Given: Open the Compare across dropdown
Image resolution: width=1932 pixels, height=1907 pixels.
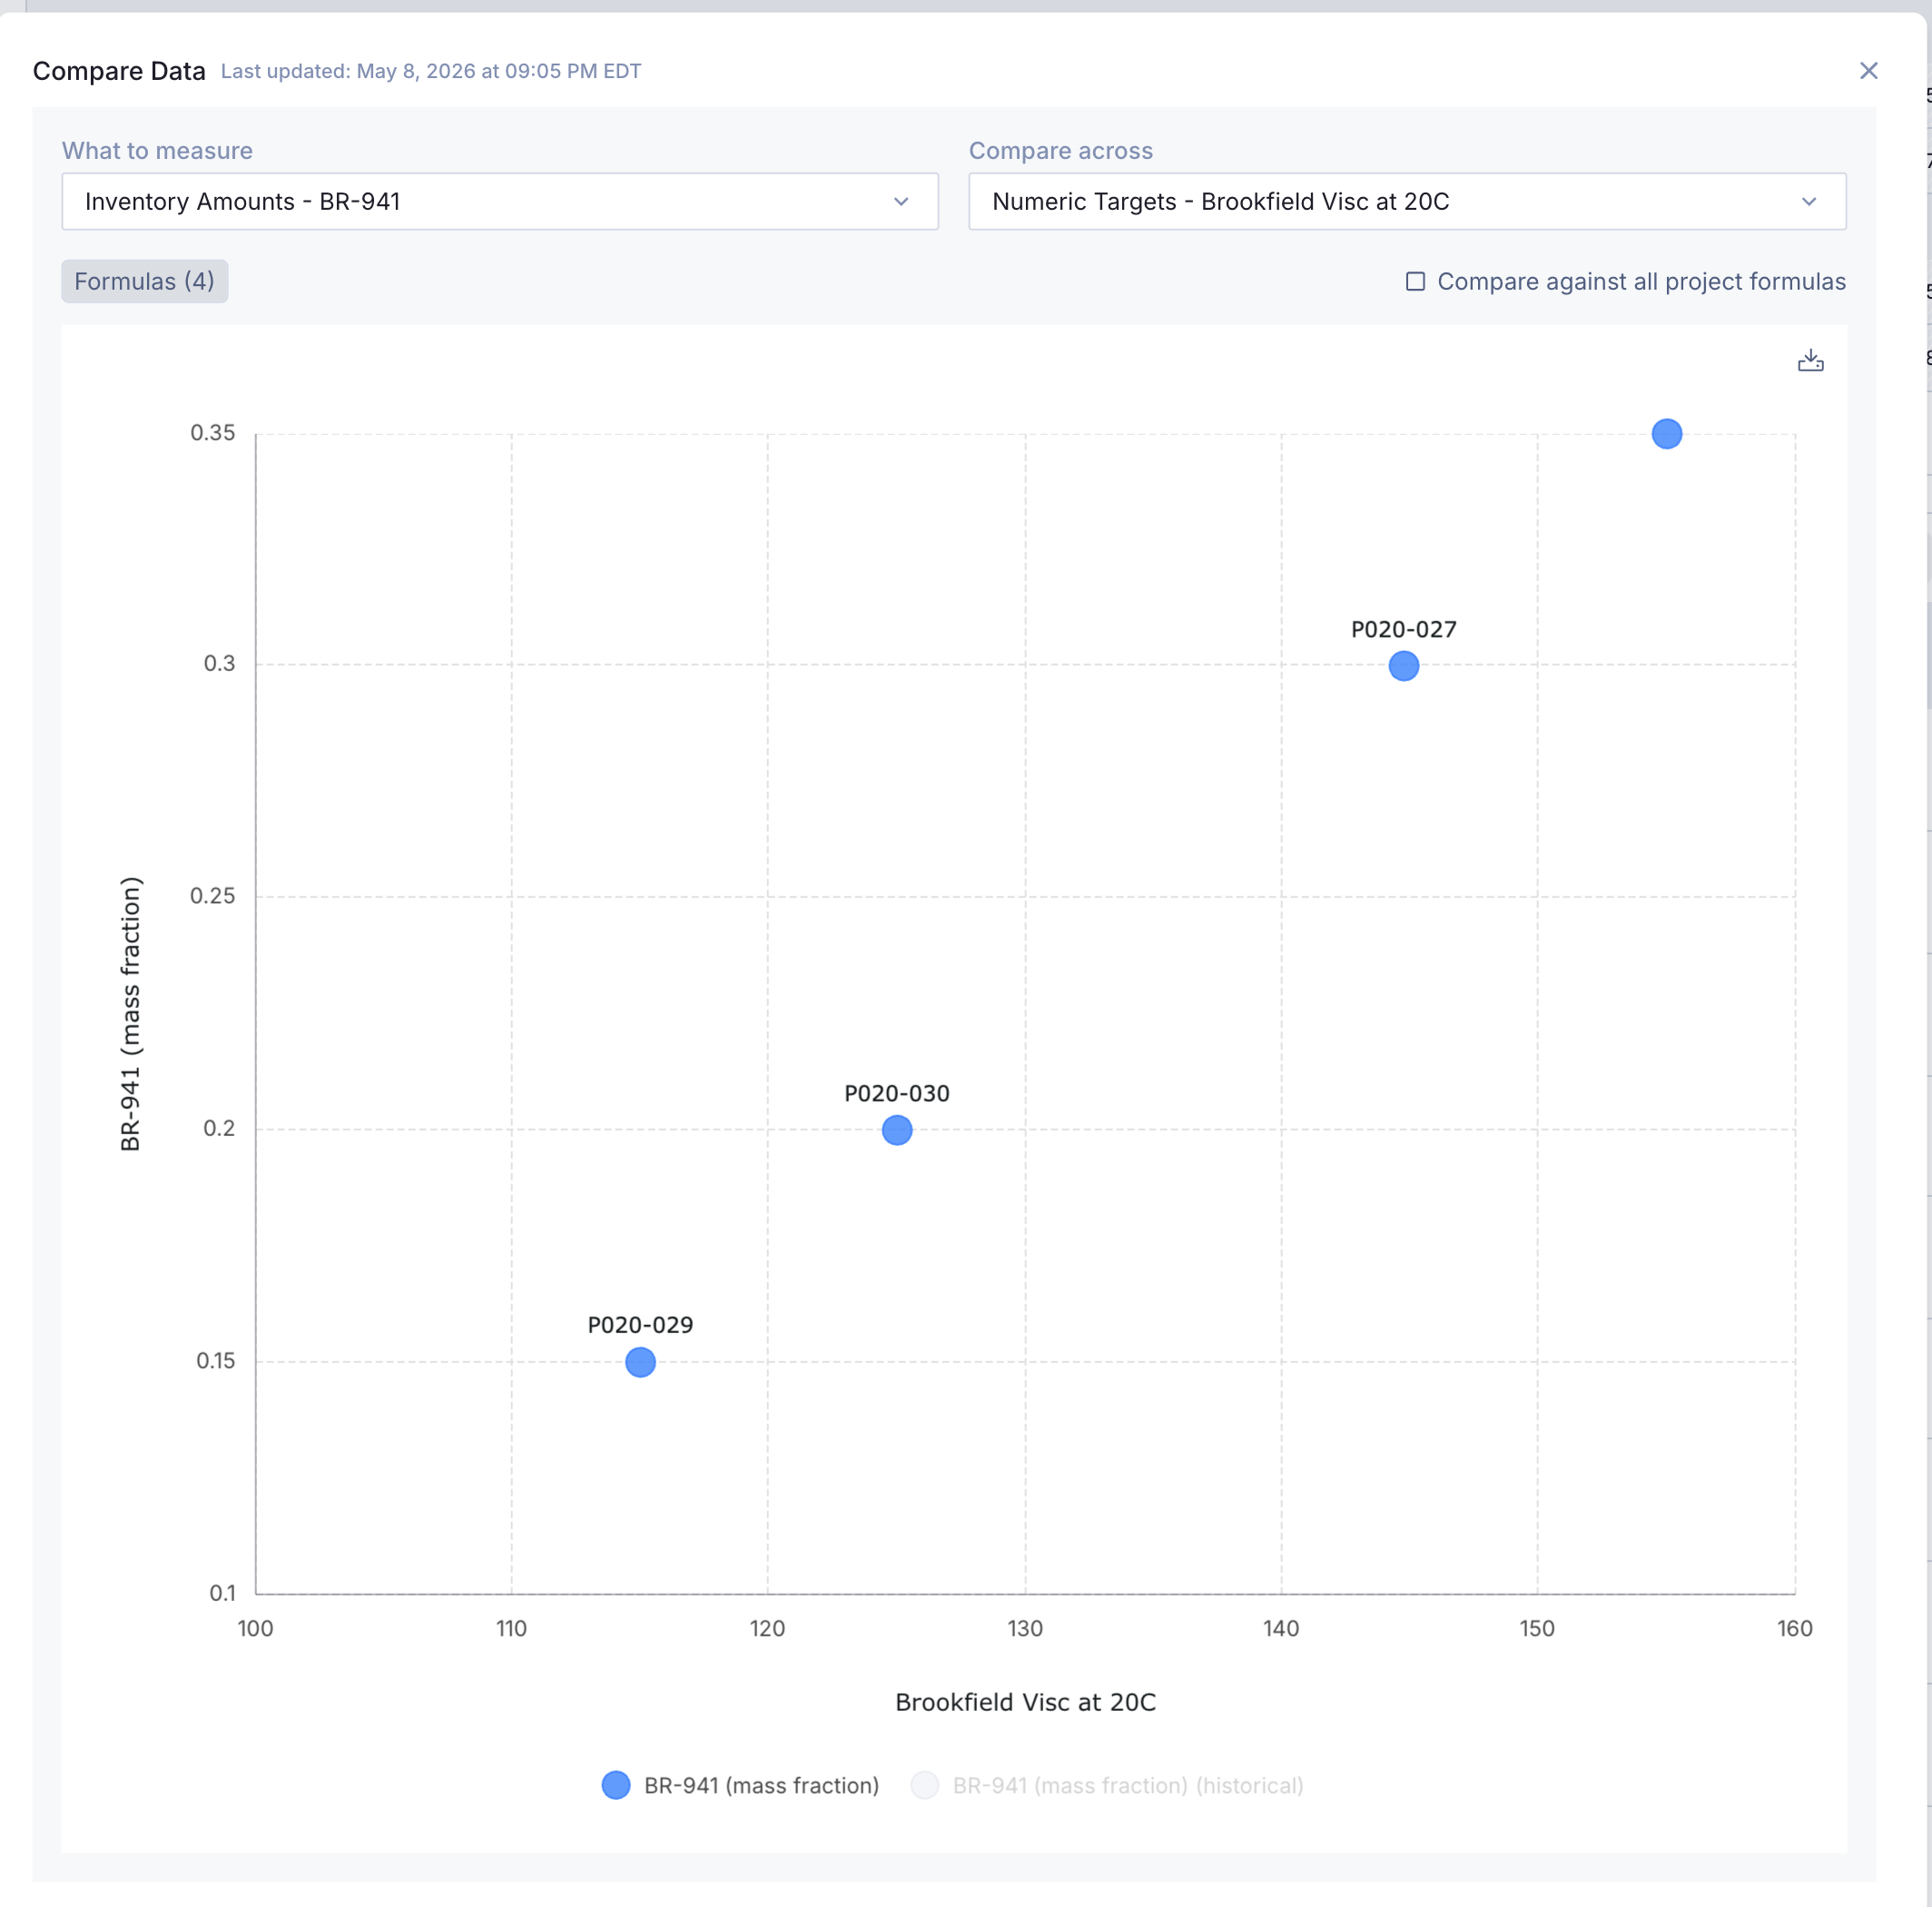Looking at the screenshot, I should coord(1407,202).
